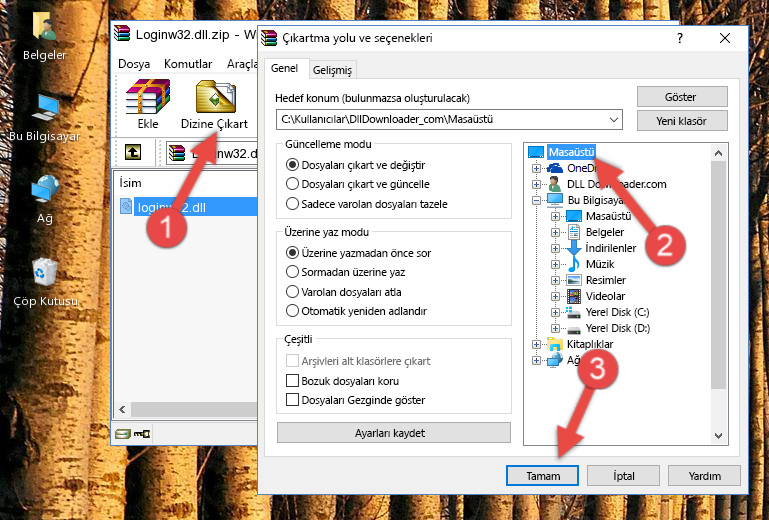Choose Sormadan üzerine yaz radio button

click(x=293, y=272)
